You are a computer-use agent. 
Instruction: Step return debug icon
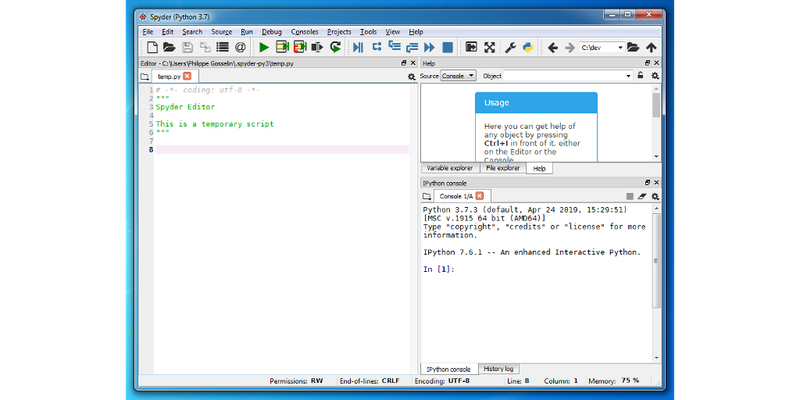tap(412, 47)
